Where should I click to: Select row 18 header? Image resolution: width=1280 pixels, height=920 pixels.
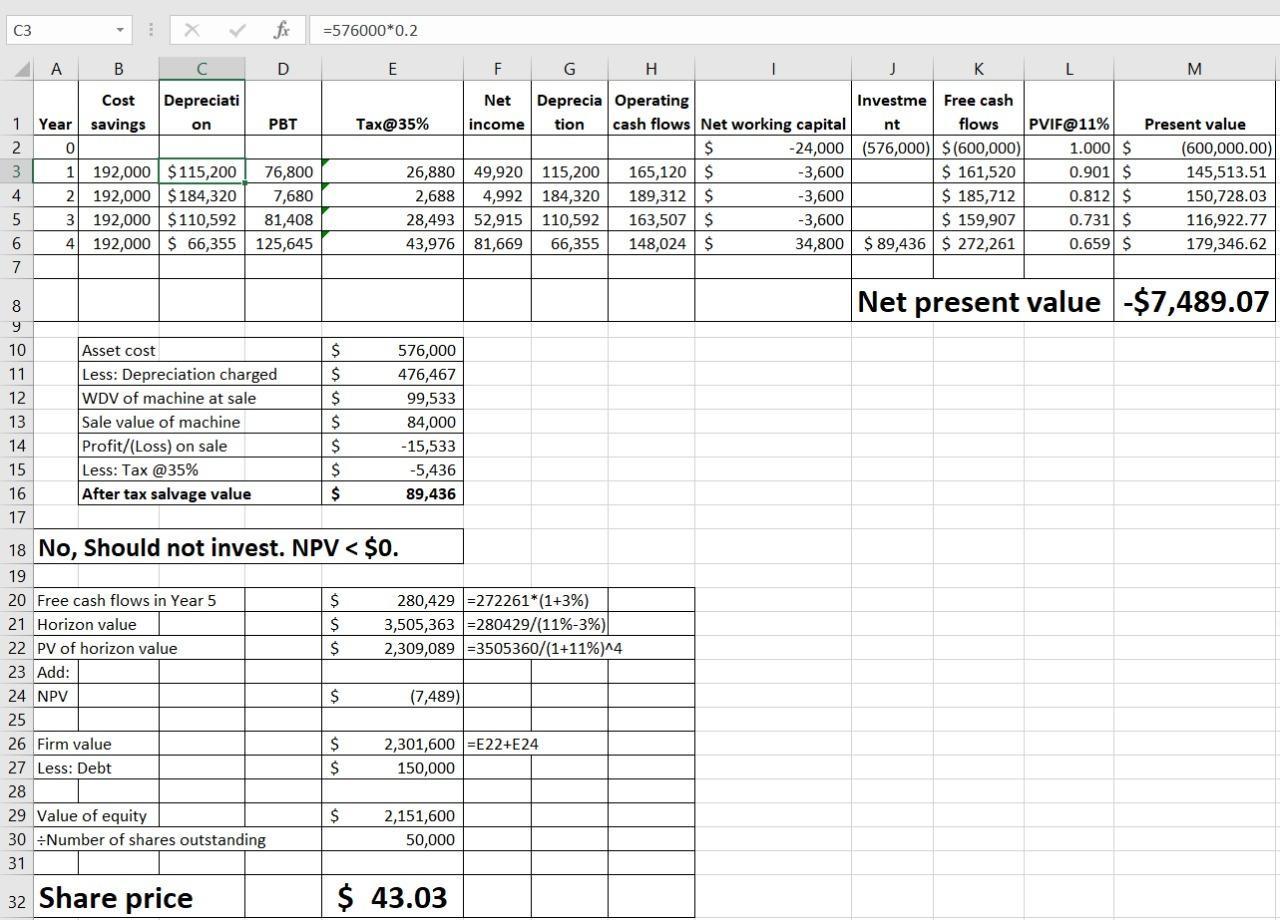coord(17,548)
